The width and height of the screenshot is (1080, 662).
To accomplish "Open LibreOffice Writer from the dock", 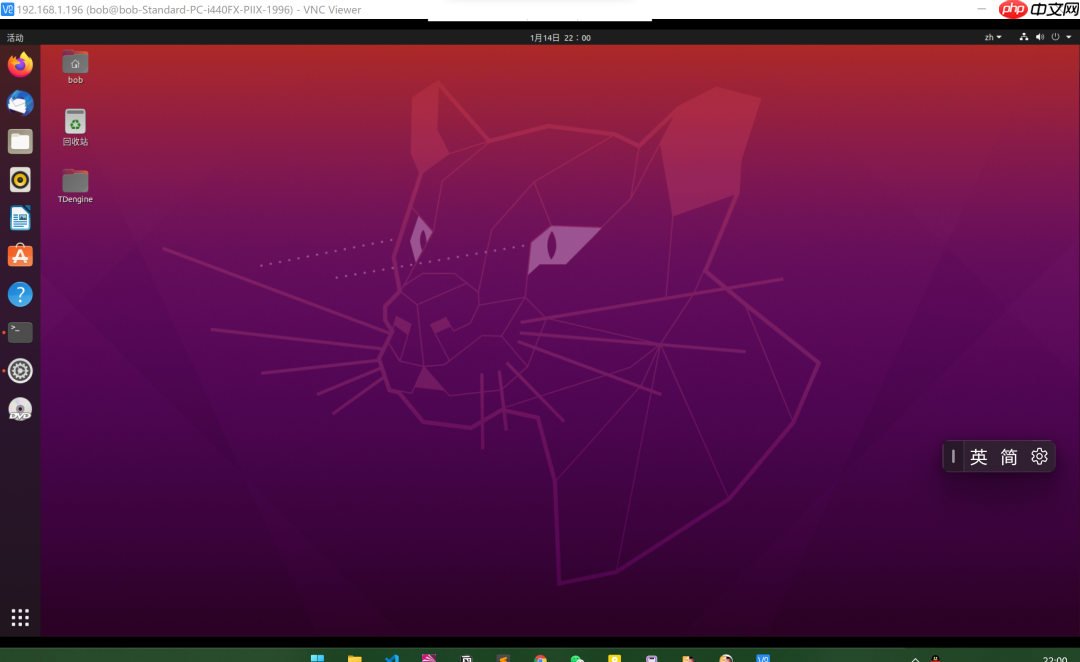I will tap(20, 217).
